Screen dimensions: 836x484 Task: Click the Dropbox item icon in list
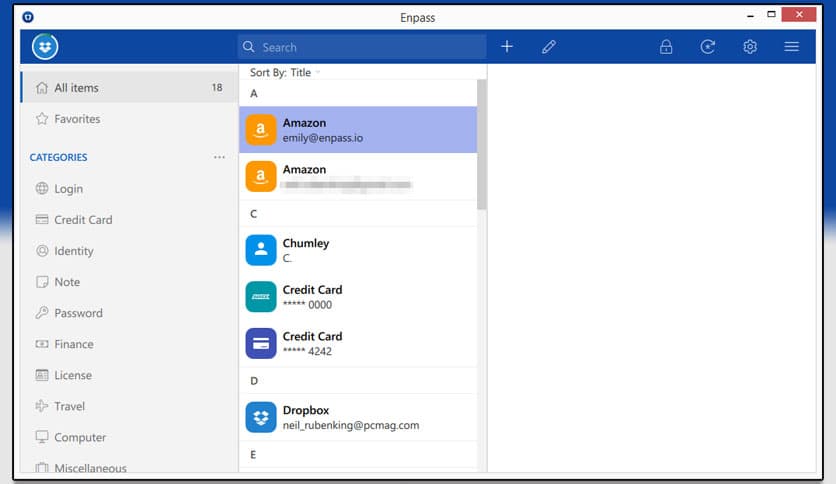point(261,417)
